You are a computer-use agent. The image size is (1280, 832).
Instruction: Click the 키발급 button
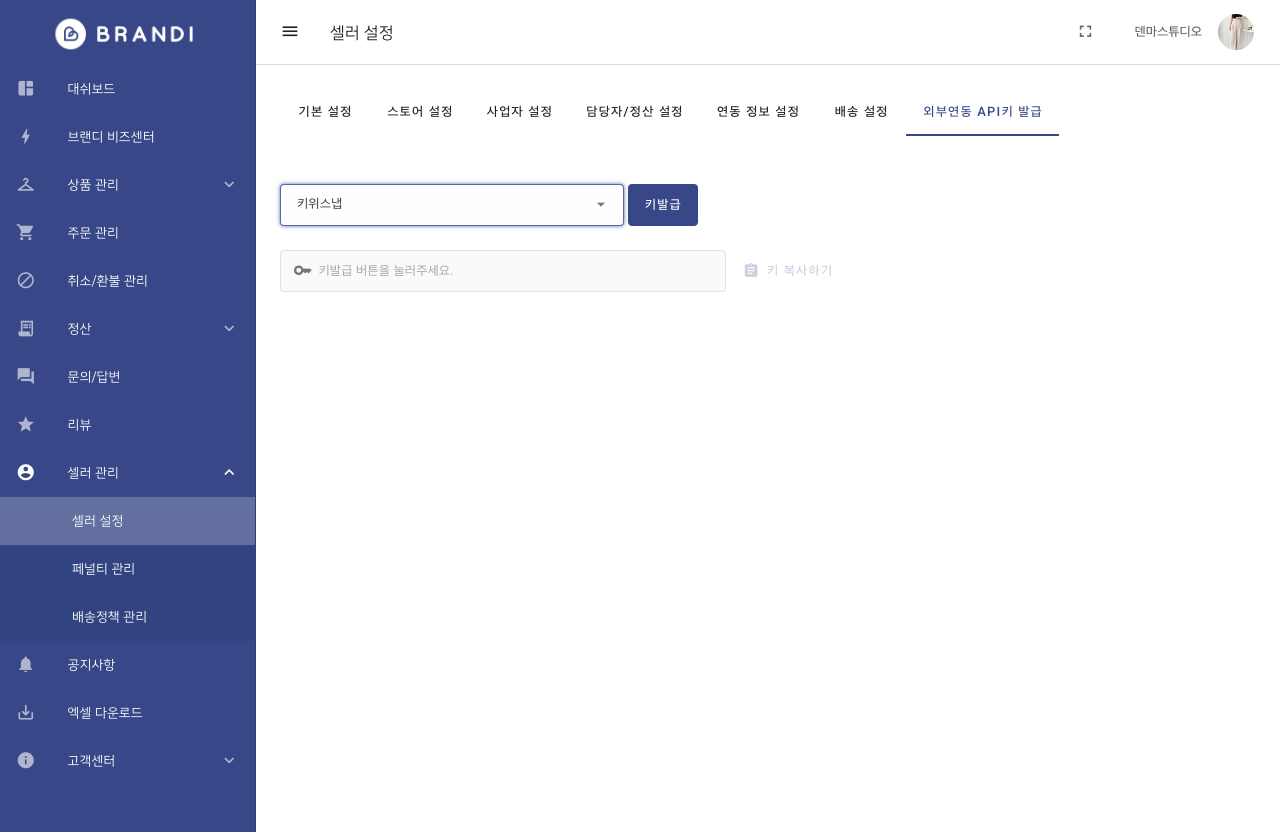click(x=663, y=205)
